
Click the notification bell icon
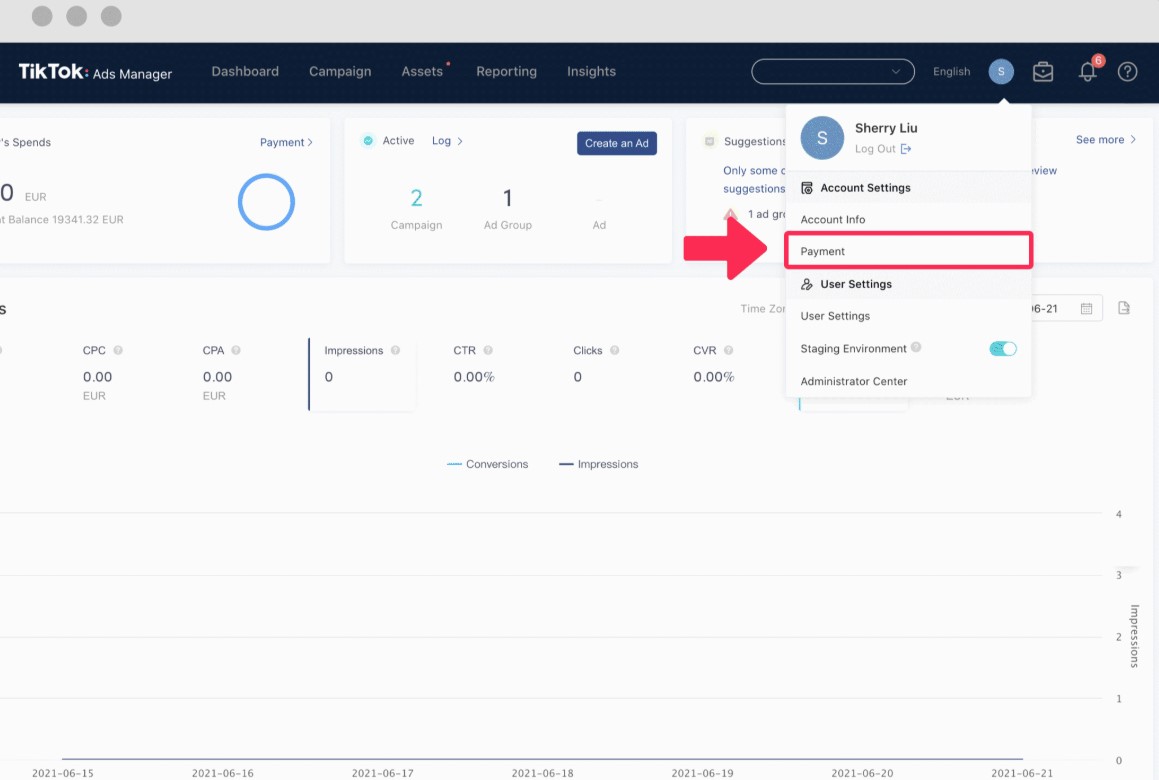click(1087, 72)
